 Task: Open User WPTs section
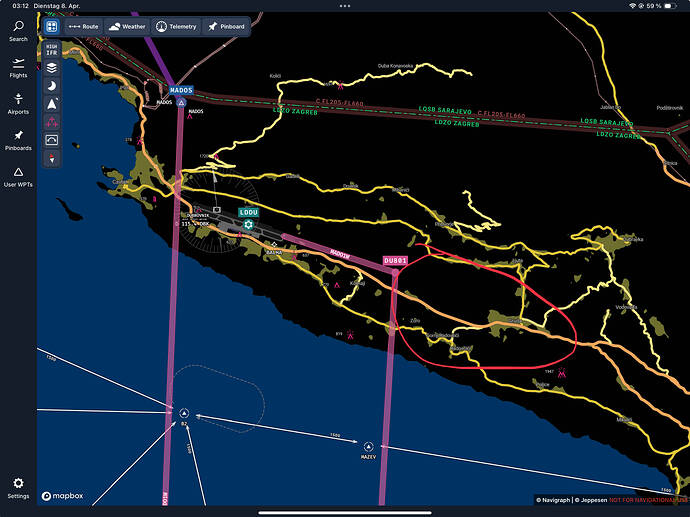[x=18, y=177]
